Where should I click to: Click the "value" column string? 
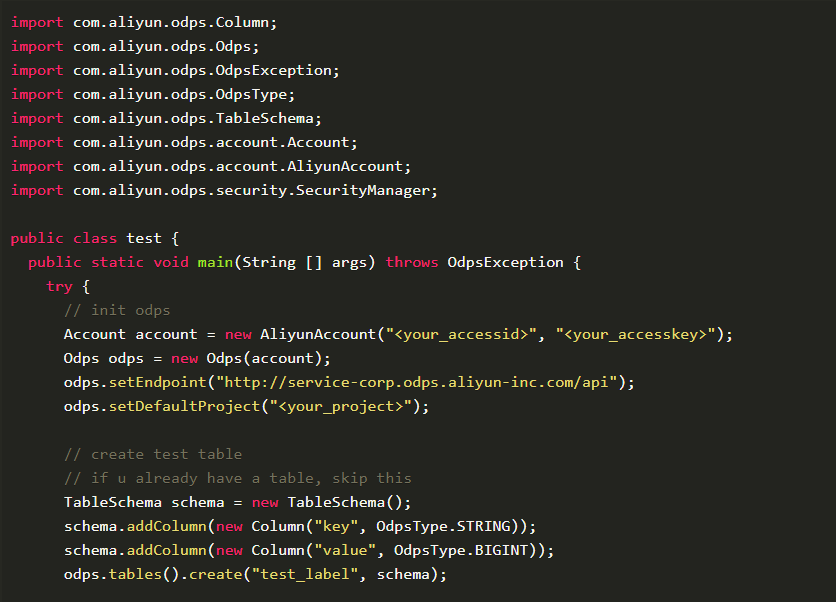pos(345,550)
